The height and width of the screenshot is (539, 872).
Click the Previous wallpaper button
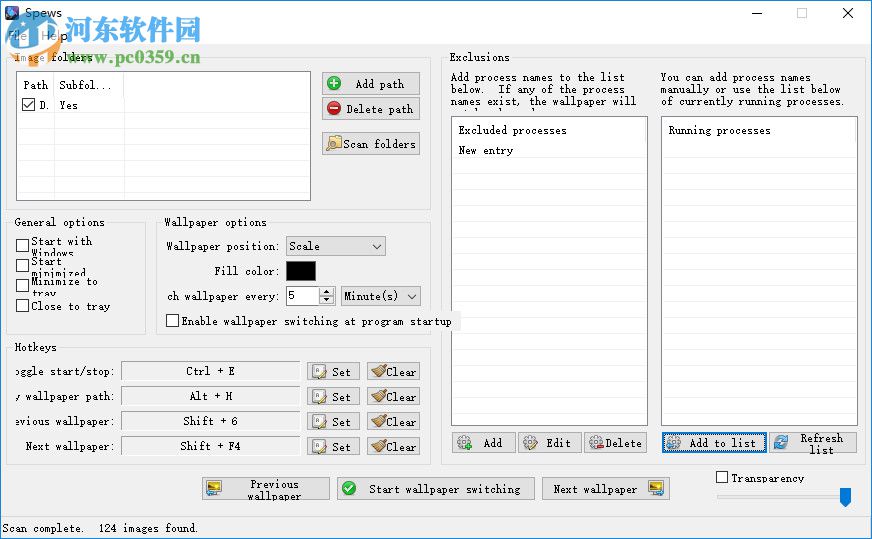point(266,488)
